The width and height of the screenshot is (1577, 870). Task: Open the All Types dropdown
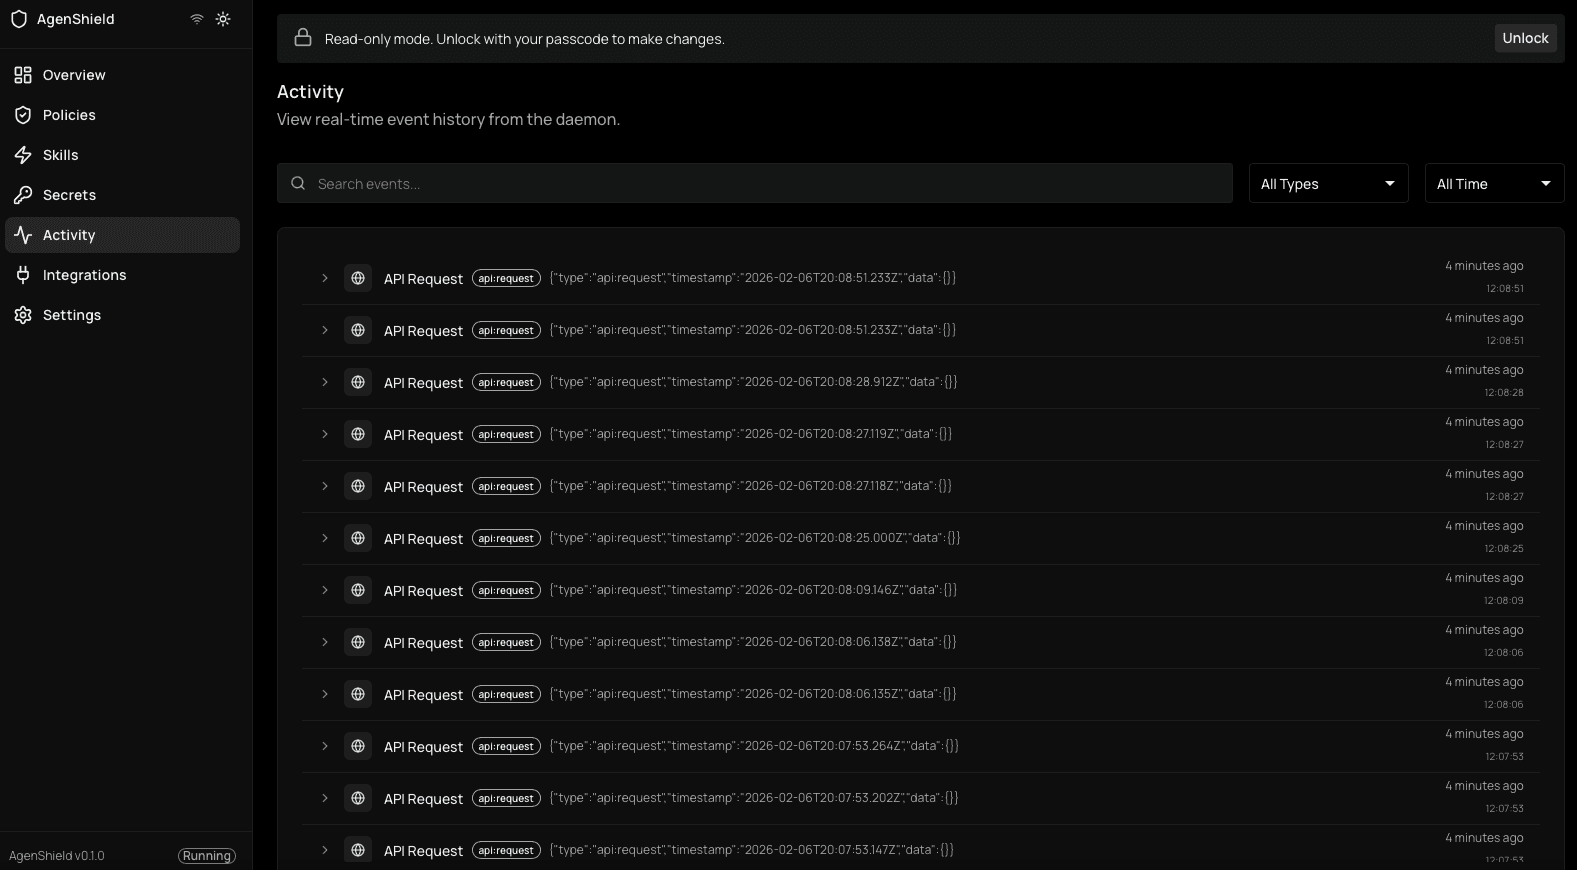point(1328,183)
